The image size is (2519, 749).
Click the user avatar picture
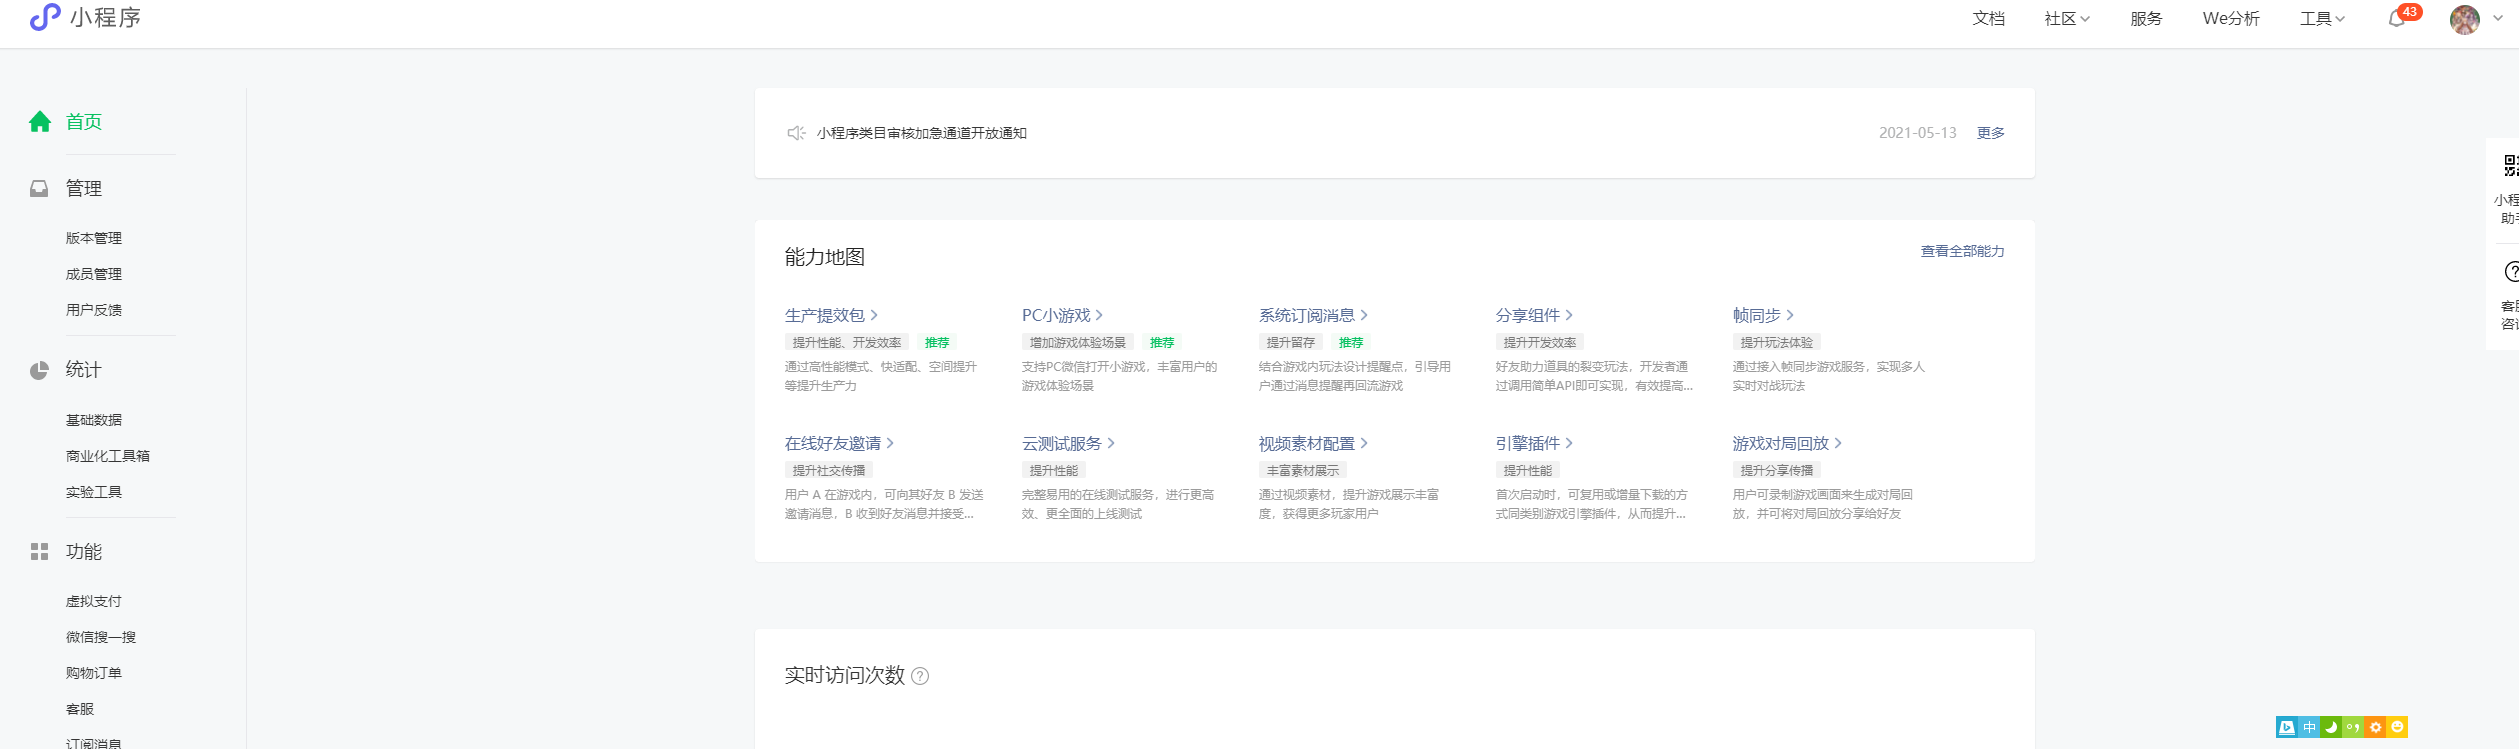point(2465,19)
